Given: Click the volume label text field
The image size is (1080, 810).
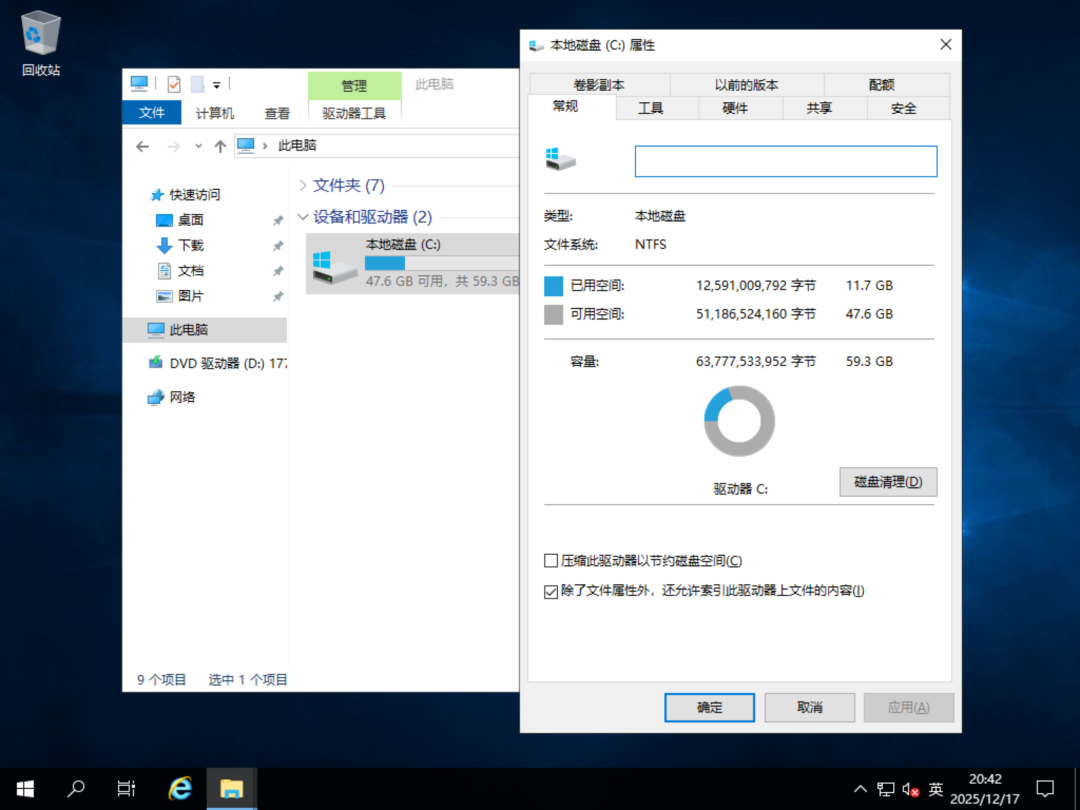Looking at the screenshot, I should [x=785, y=161].
